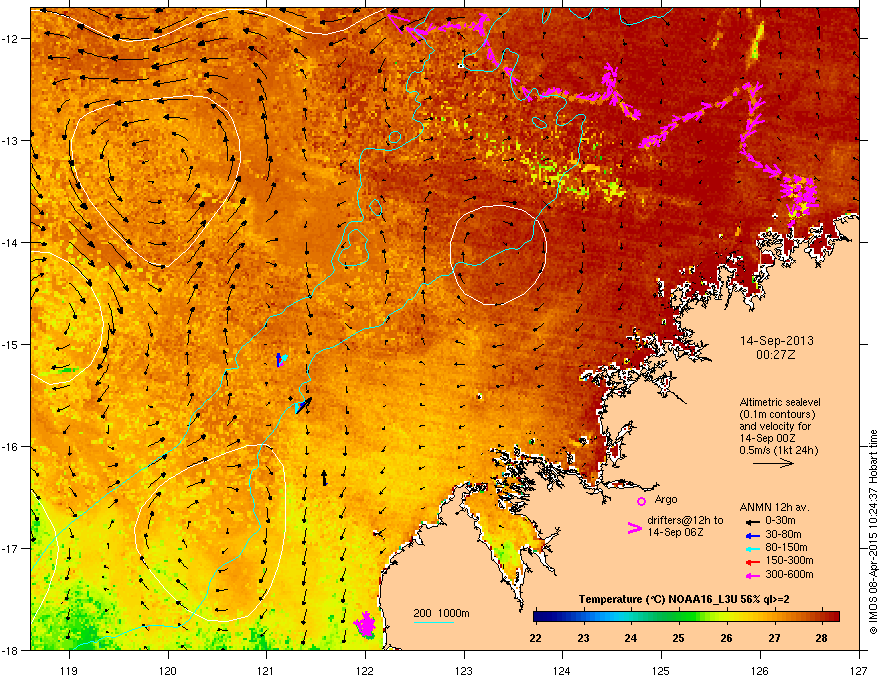This screenshot has width=880, height=680.
Task: Click the 'drifters@12h to' legend label
Action: pyautogui.click(x=685, y=520)
